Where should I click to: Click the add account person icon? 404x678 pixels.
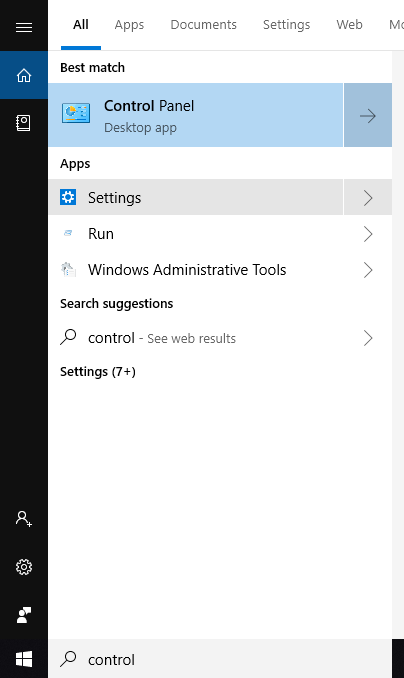pyautogui.click(x=24, y=518)
